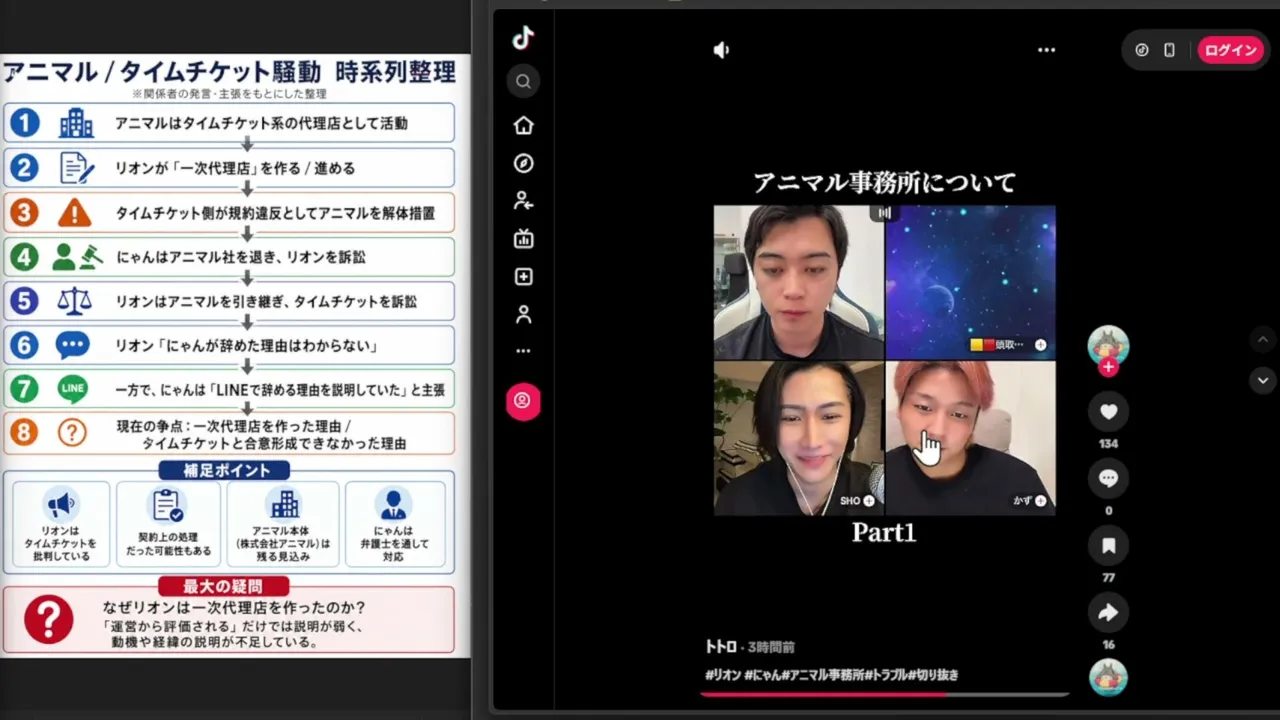Go to the TikTok Home feed icon
This screenshot has width=1280, height=720.
click(523, 125)
